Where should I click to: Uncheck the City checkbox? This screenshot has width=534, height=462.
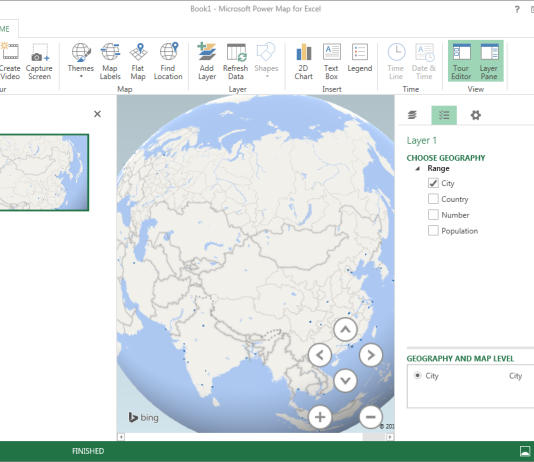click(x=433, y=183)
